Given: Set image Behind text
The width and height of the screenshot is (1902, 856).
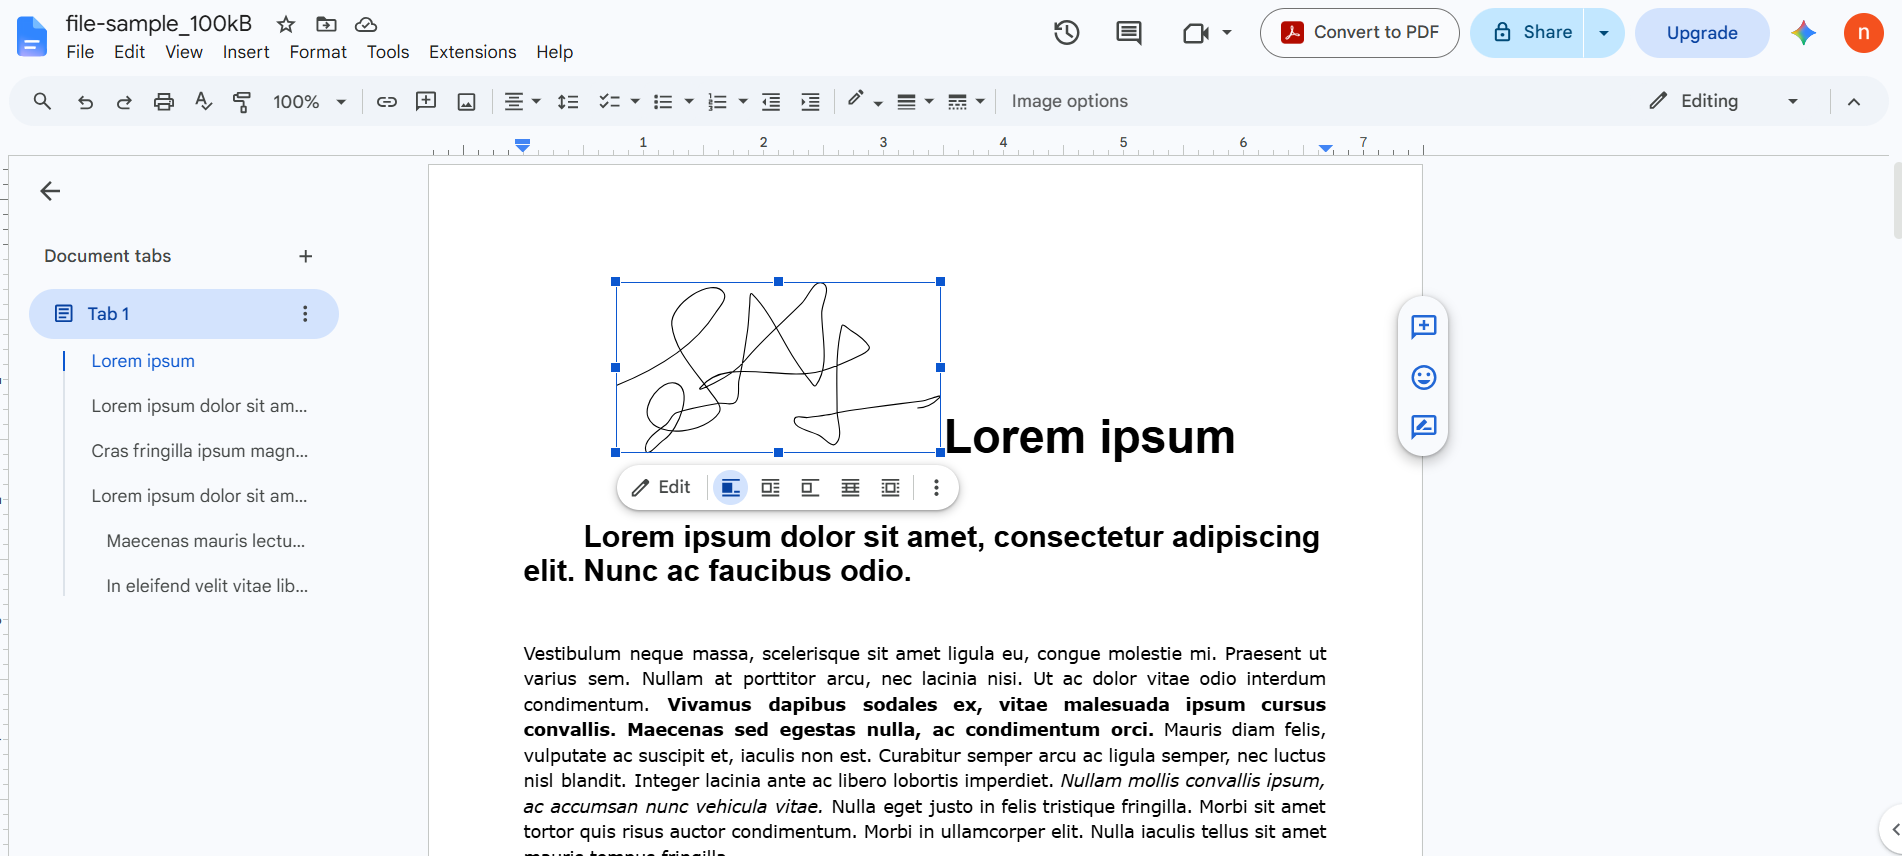Looking at the screenshot, I should [x=850, y=488].
